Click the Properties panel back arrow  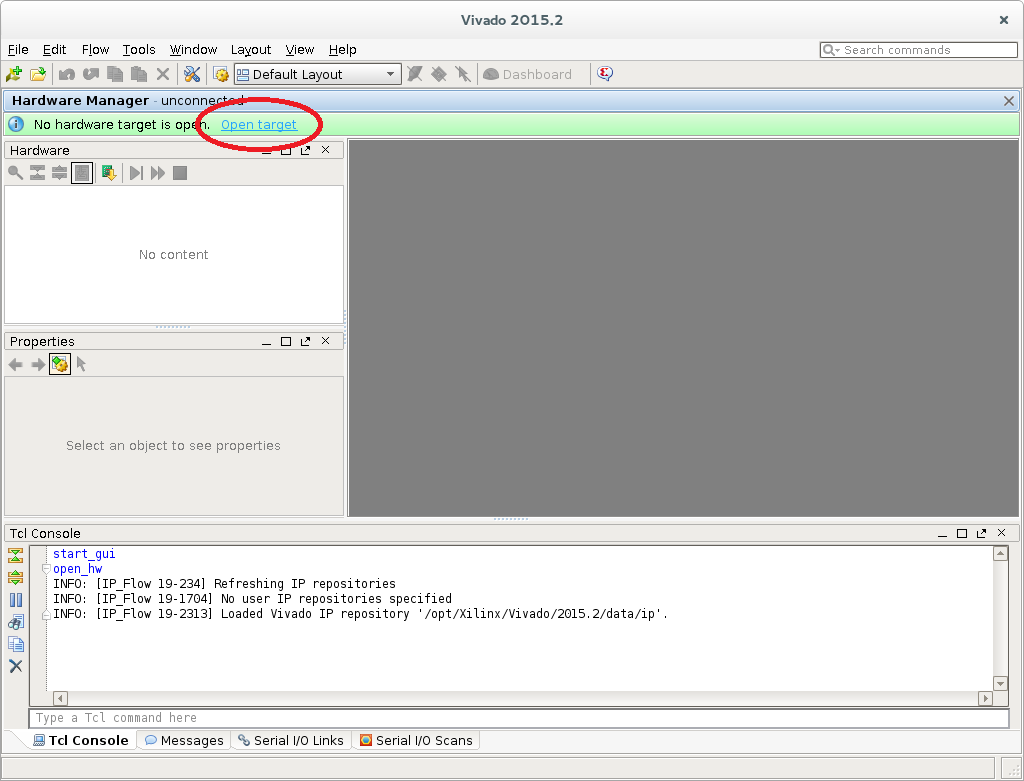click(16, 364)
